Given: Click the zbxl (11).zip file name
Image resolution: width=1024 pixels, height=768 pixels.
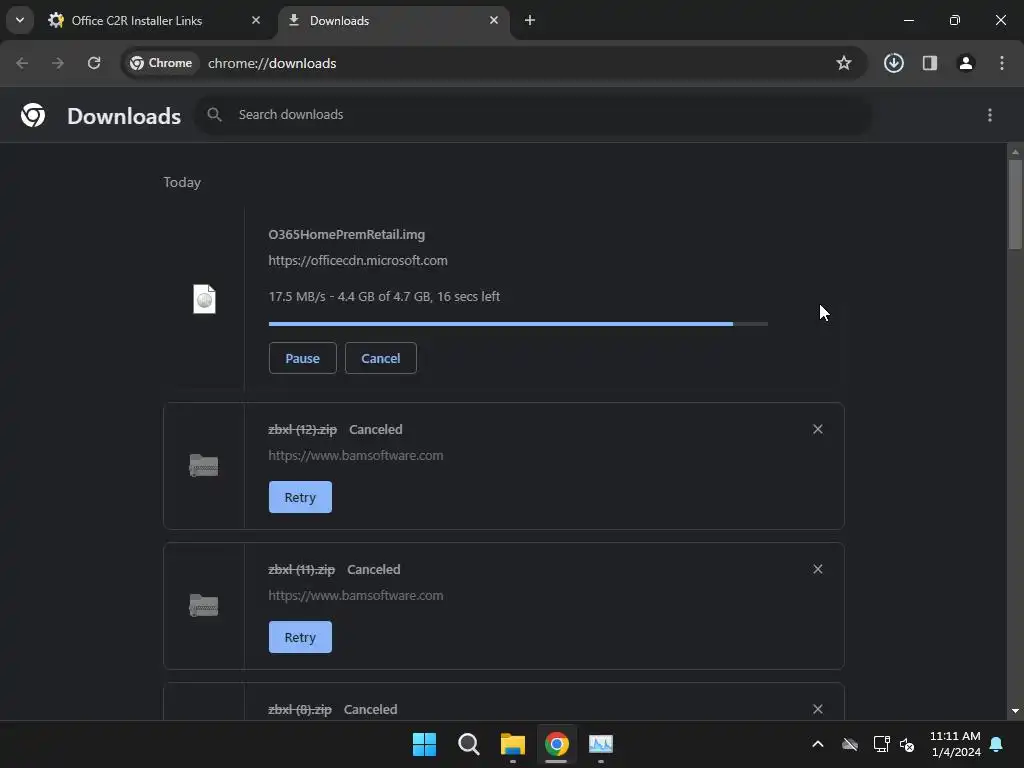Looking at the screenshot, I should tap(301, 569).
